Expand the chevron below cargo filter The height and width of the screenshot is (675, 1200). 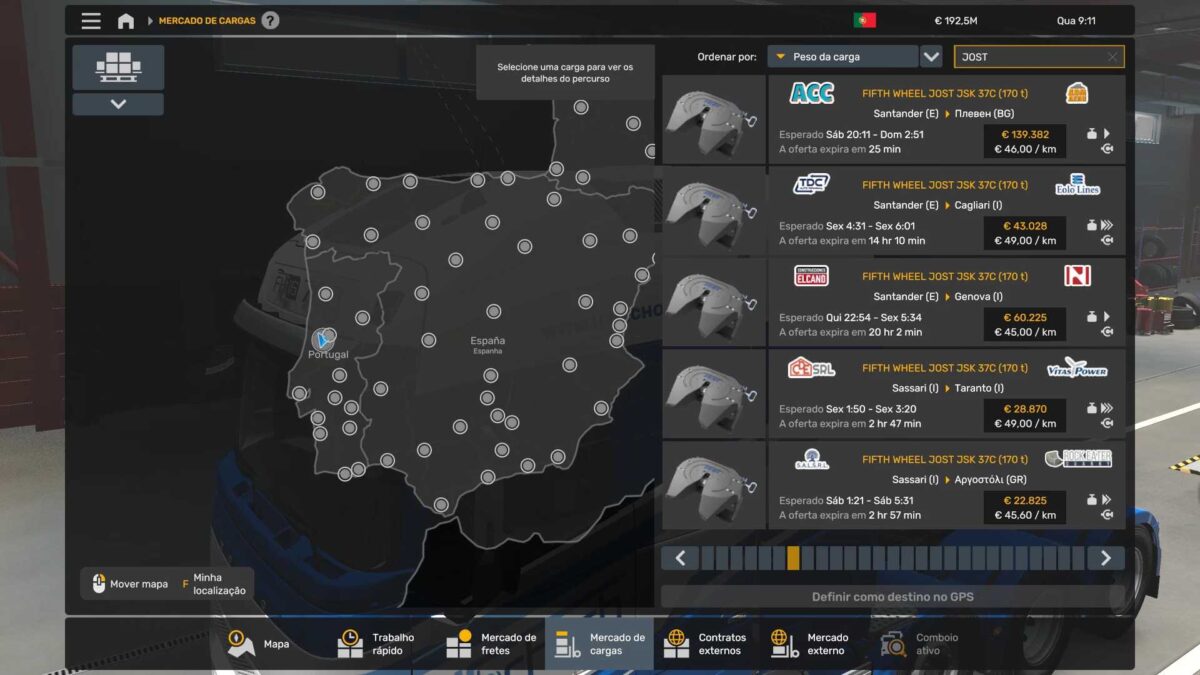tap(118, 104)
